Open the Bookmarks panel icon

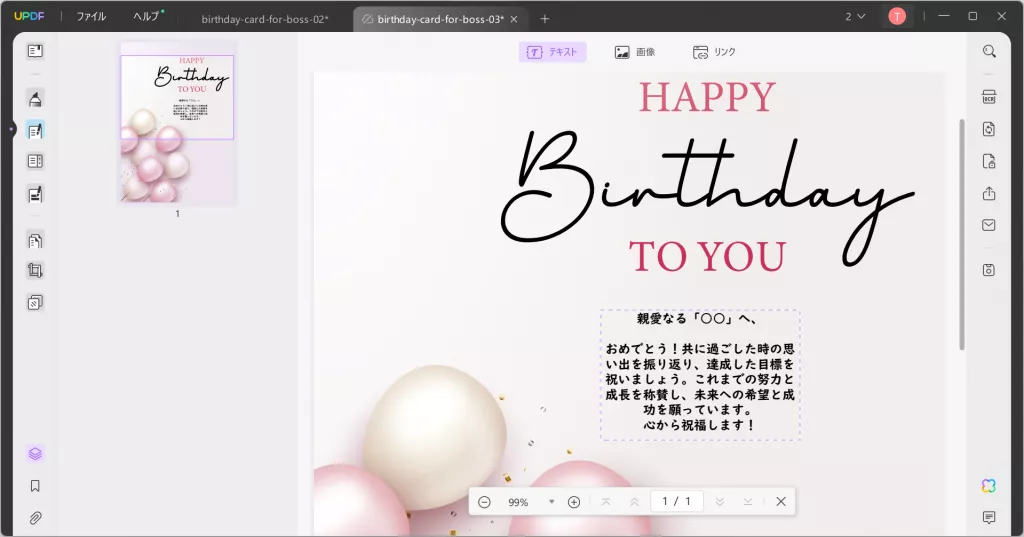point(35,485)
